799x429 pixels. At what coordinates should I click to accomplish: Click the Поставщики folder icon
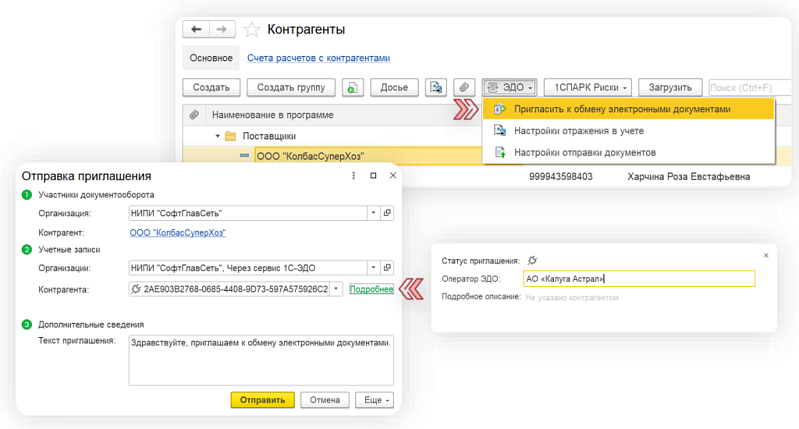point(231,136)
